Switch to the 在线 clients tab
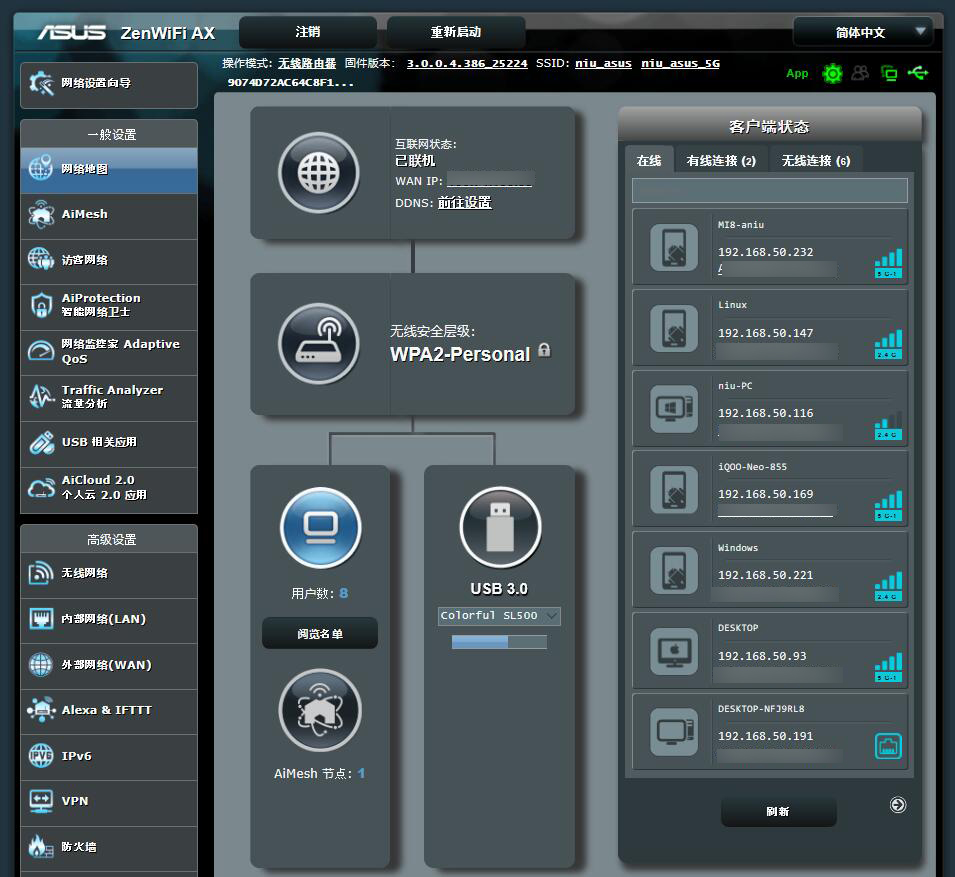 pos(649,160)
